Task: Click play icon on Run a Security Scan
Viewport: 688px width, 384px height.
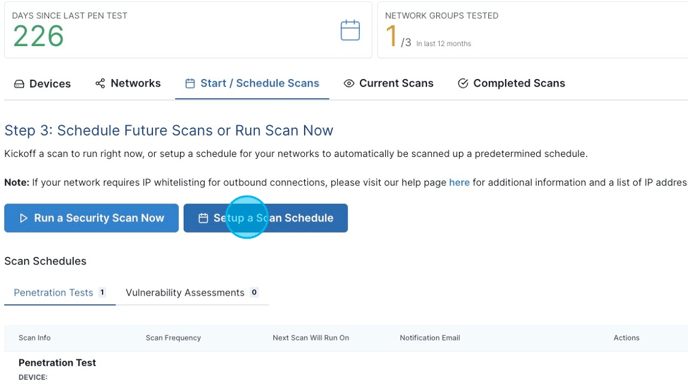Action: (x=24, y=218)
